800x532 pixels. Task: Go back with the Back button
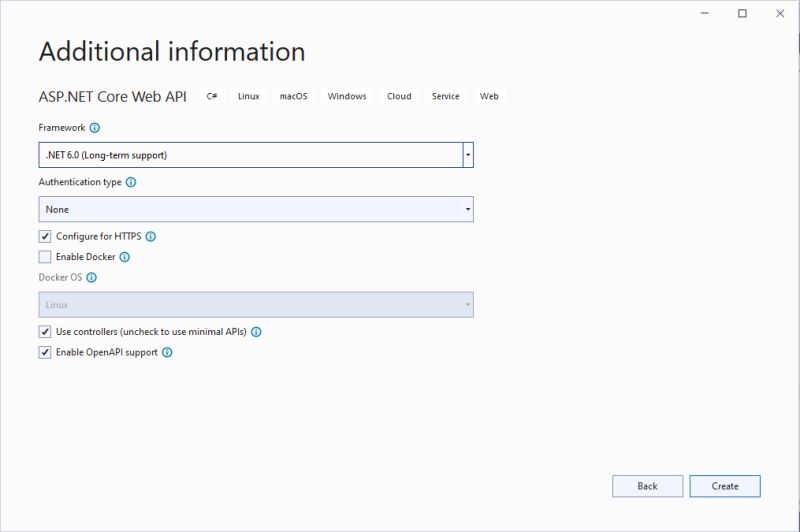pos(647,486)
